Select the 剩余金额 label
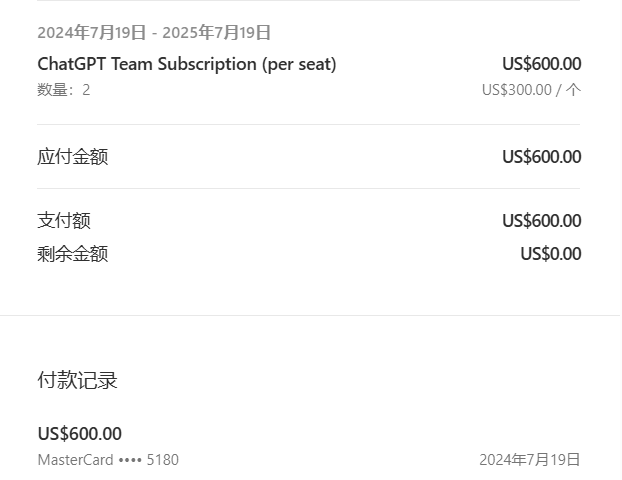This screenshot has width=622, height=480. coord(73,254)
